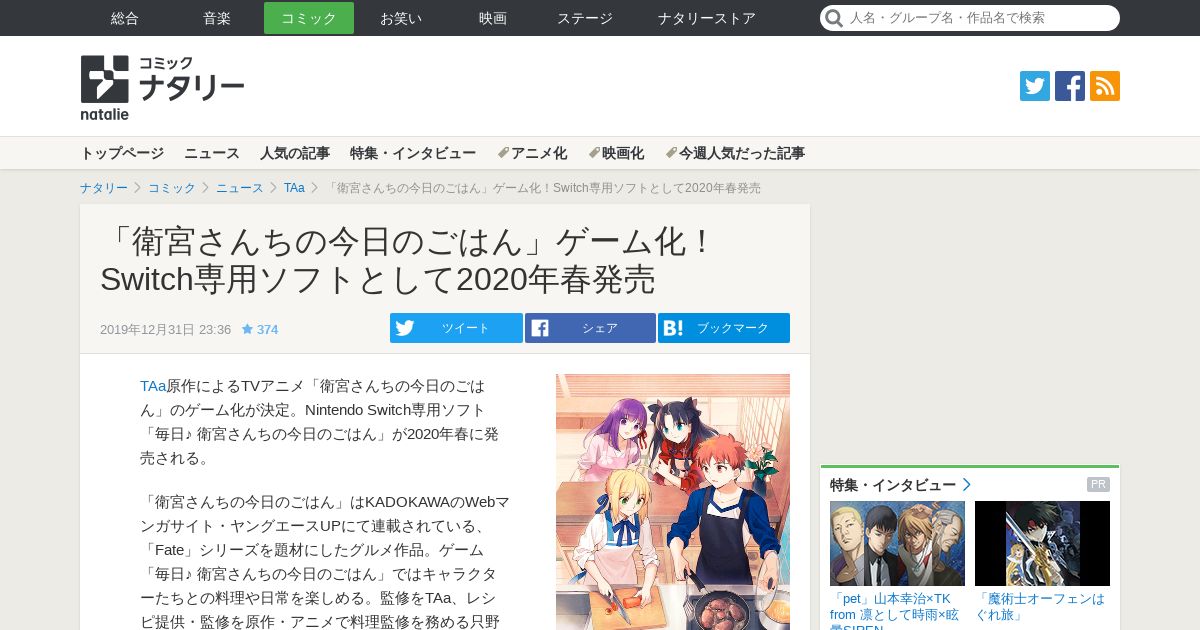Viewport: 1200px width, 630px height.
Task: Open 特集・インタビュー menu item
Action: 413,153
